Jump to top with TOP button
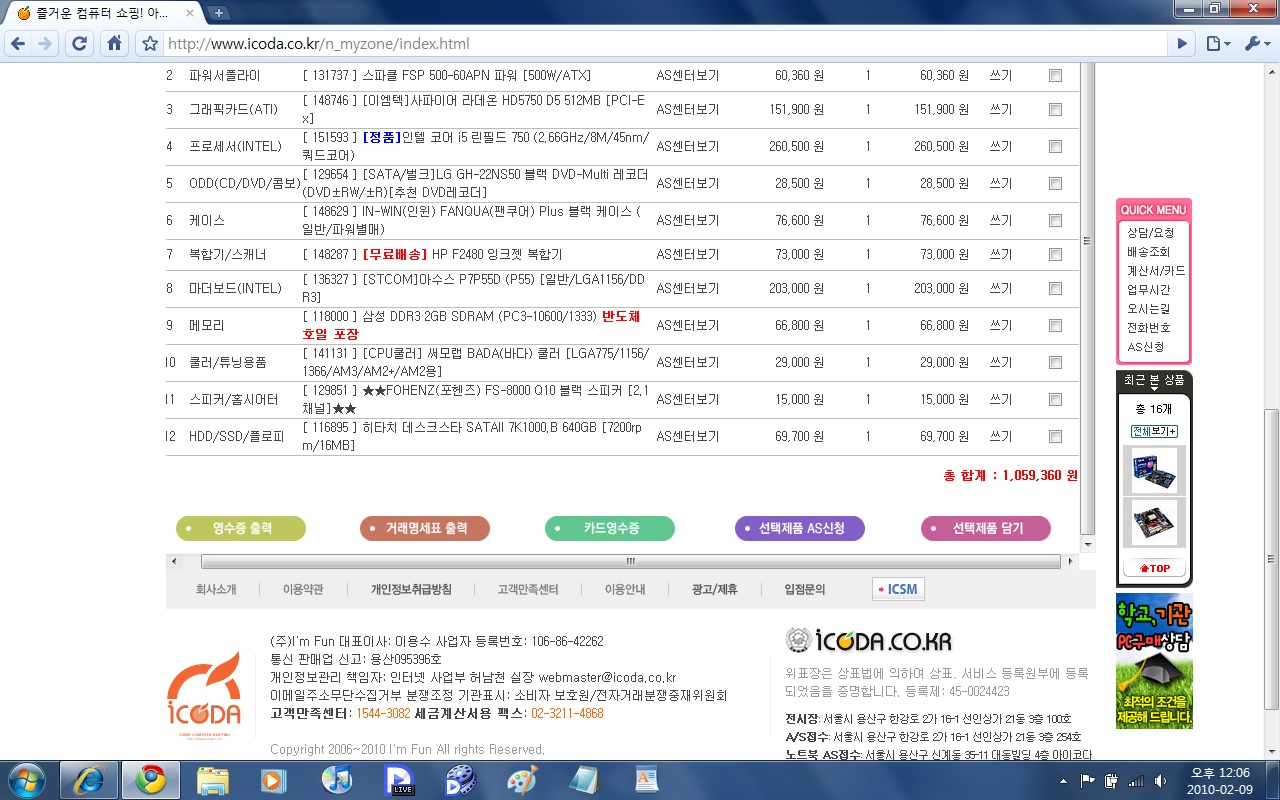The width and height of the screenshot is (1280, 800). [x=1154, y=568]
